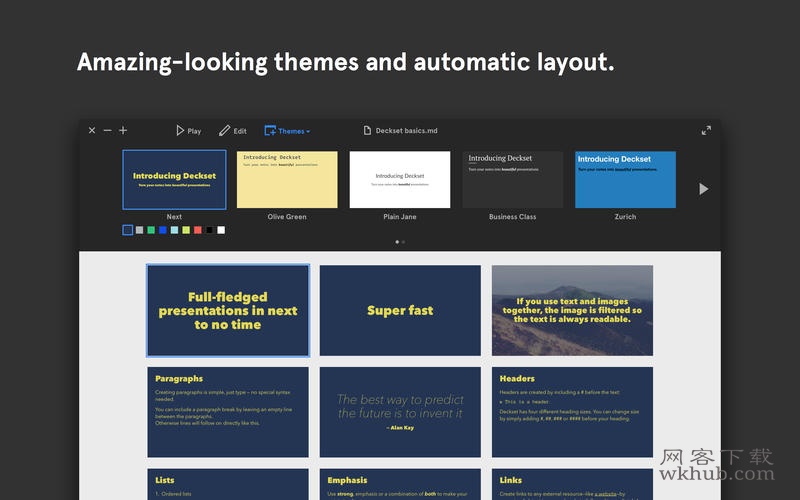The image size is (800, 500).
Task: Click the 'Business Class' theme label
Action: click(513, 217)
